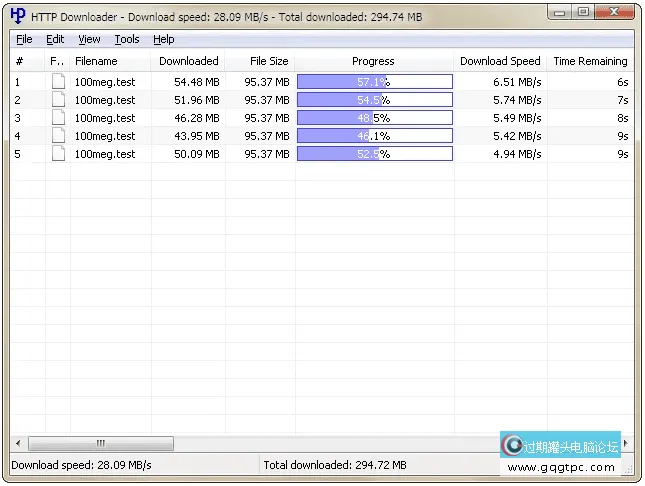Click the horizontal scrollbar left arrow
645x486 pixels.
(x=18, y=443)
